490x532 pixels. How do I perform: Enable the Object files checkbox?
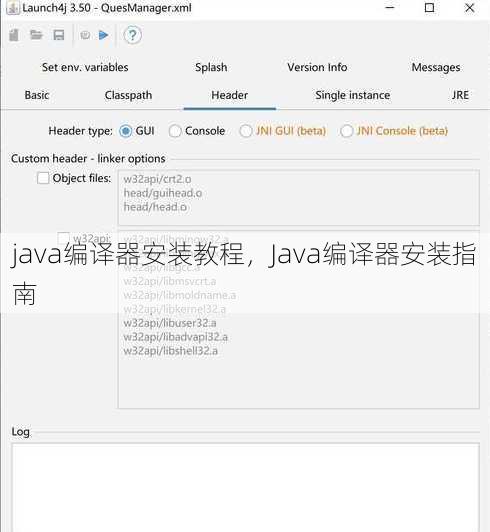click(43, 178)
